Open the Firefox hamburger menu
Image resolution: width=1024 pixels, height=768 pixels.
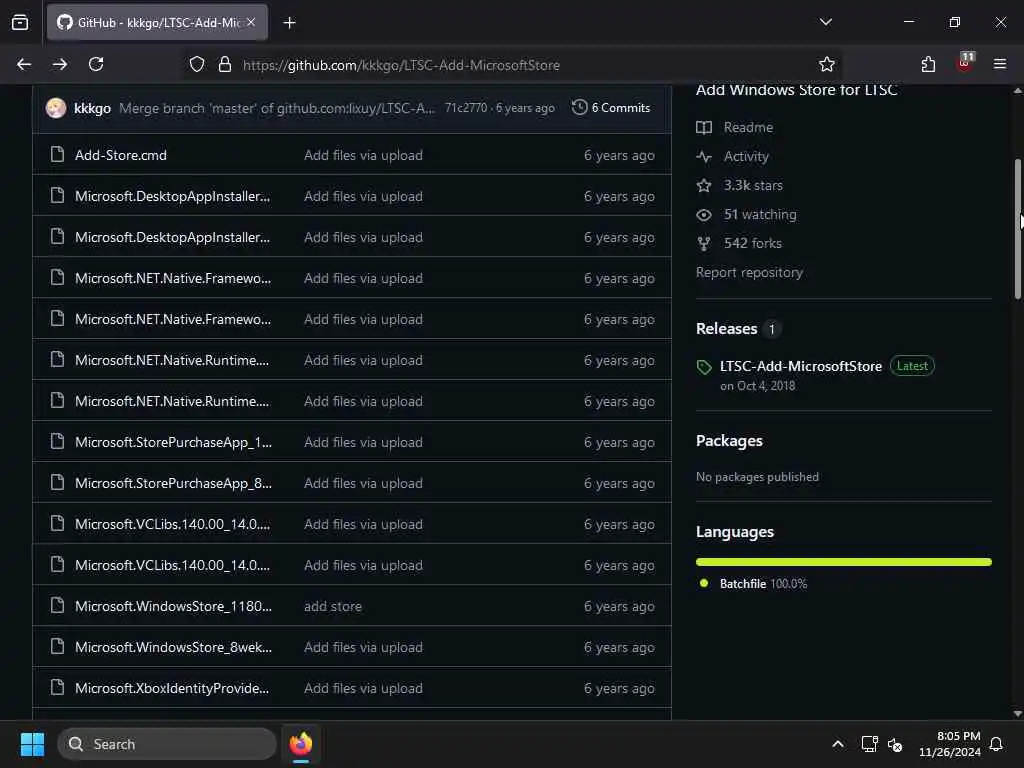click(999, 64)
